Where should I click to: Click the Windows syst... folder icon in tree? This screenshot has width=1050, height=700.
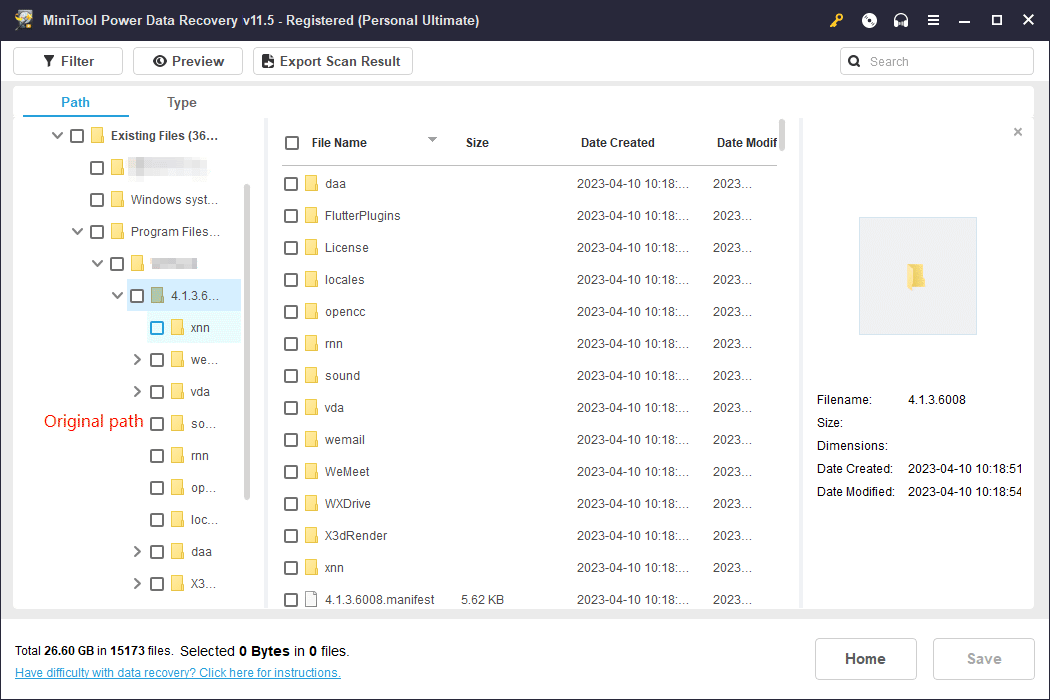pos(117,200)
